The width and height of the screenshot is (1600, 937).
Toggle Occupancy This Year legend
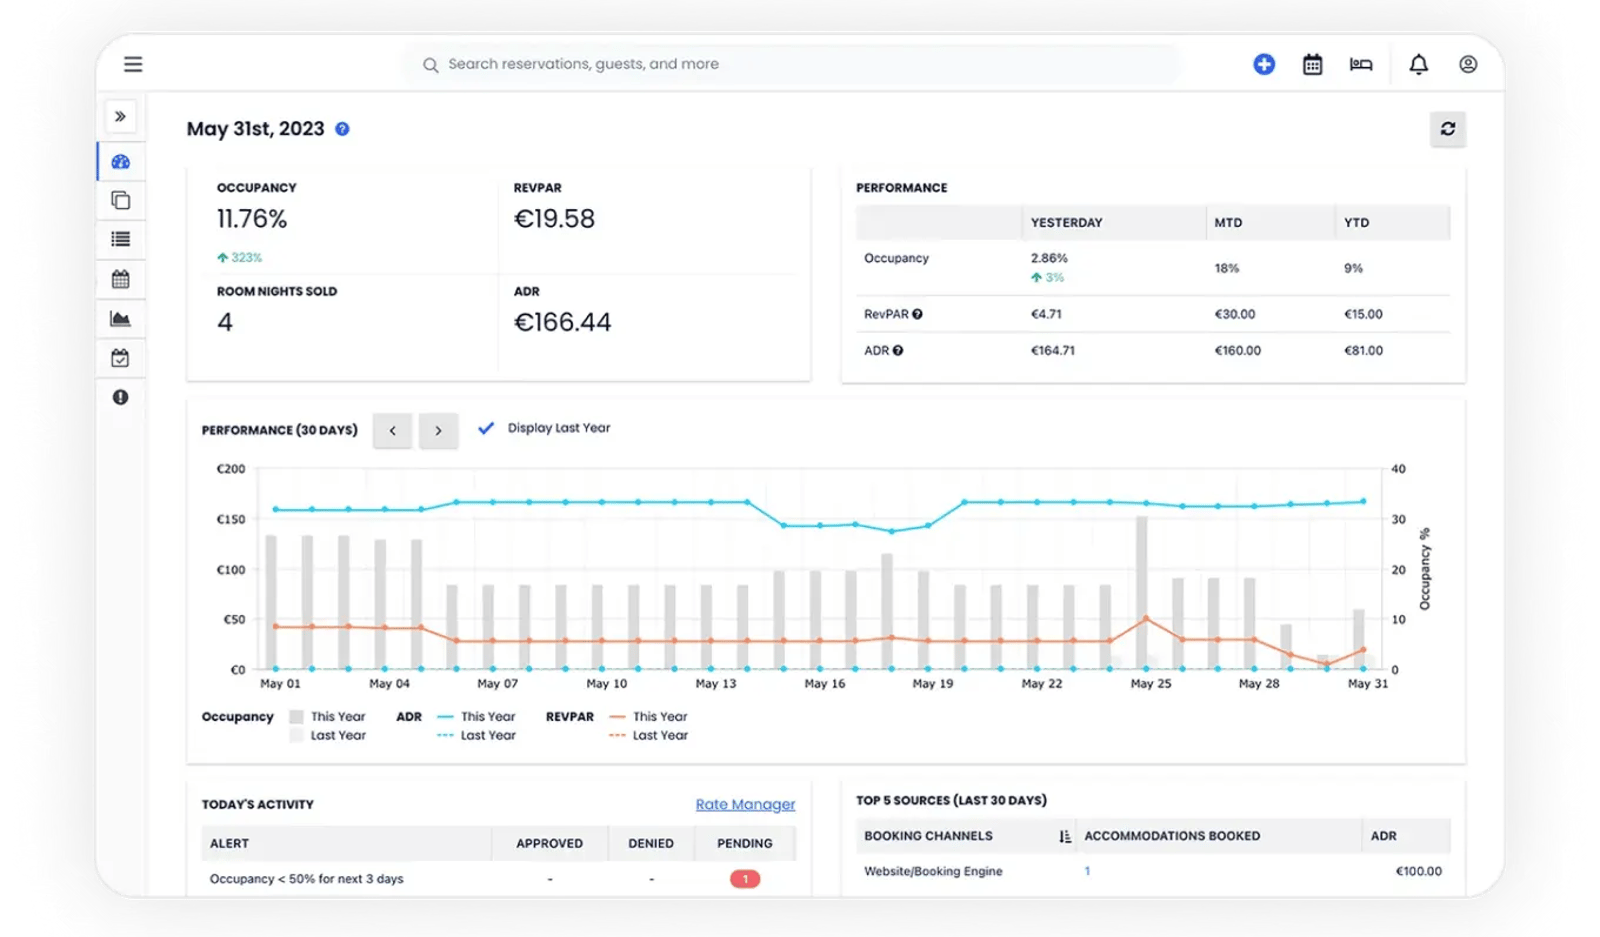coord(327,717)
